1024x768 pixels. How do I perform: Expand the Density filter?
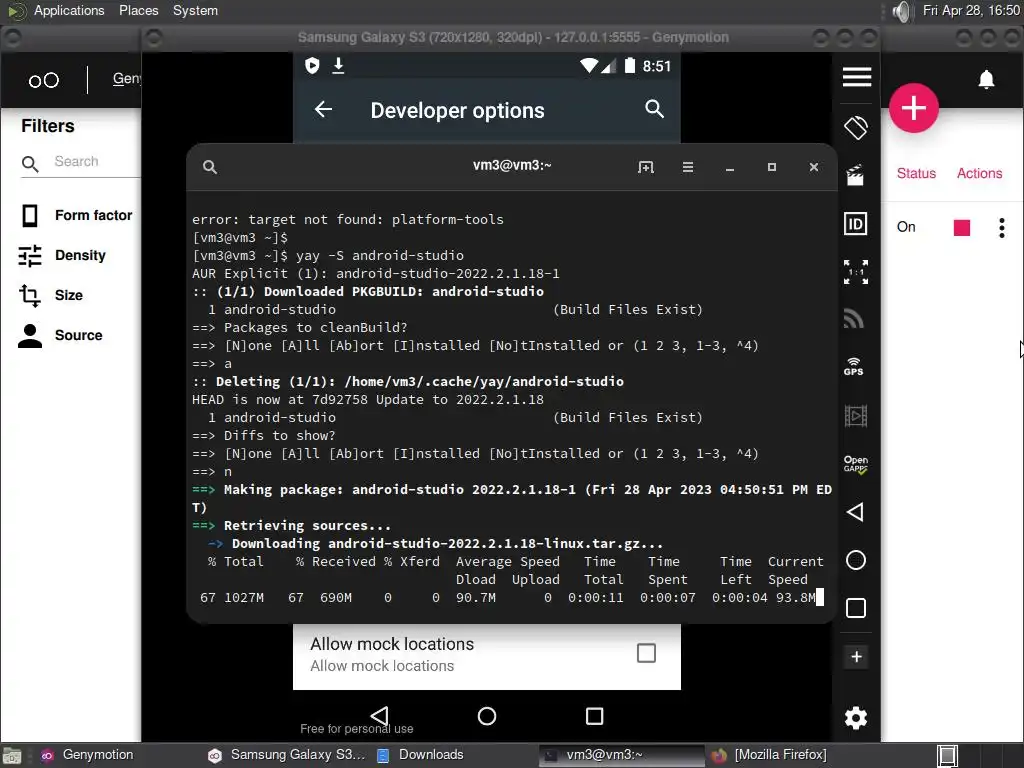pyautogui.click(x=63, y=255)
